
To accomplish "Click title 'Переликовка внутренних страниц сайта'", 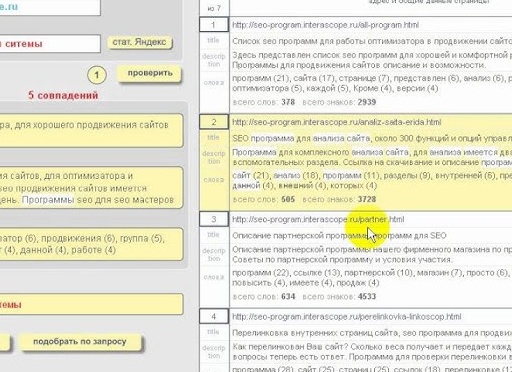I will 372,333.
